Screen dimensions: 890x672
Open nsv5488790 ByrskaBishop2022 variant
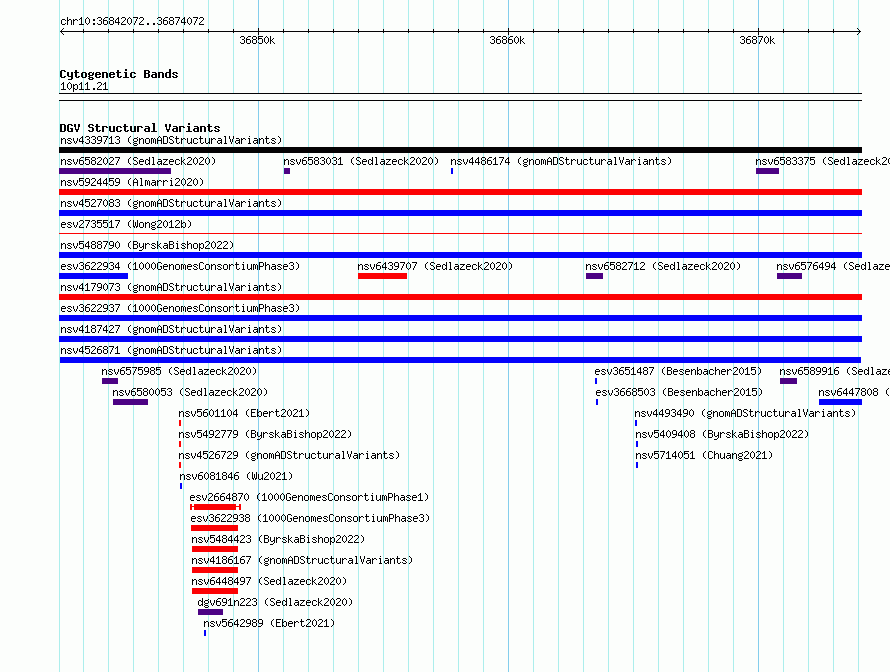point(147,245)
